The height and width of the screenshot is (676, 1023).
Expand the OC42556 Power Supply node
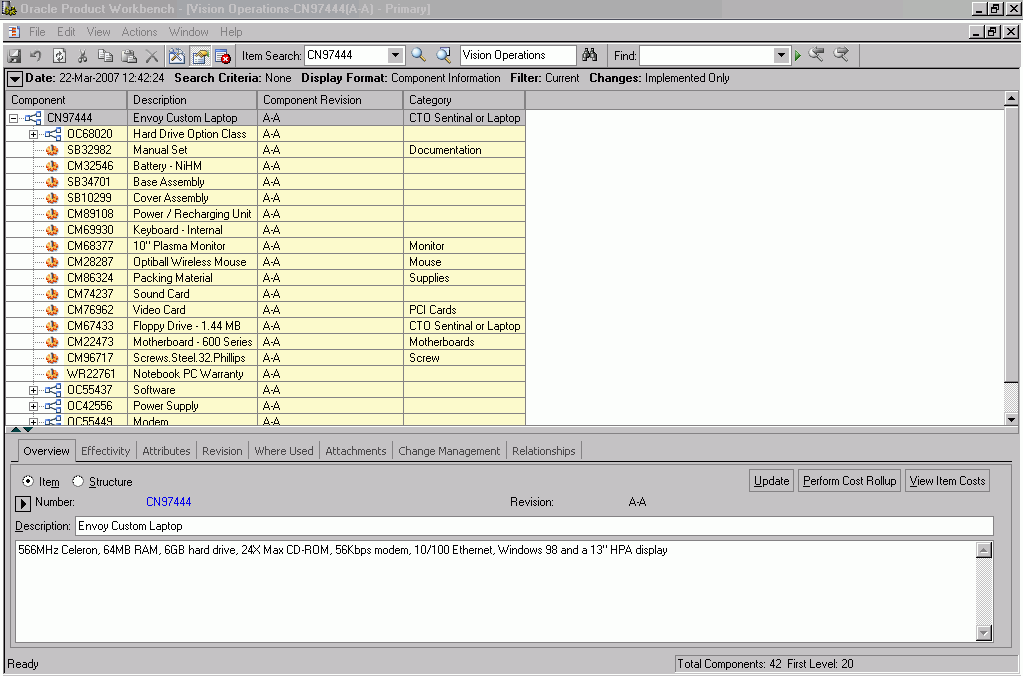tap(33, 406)
